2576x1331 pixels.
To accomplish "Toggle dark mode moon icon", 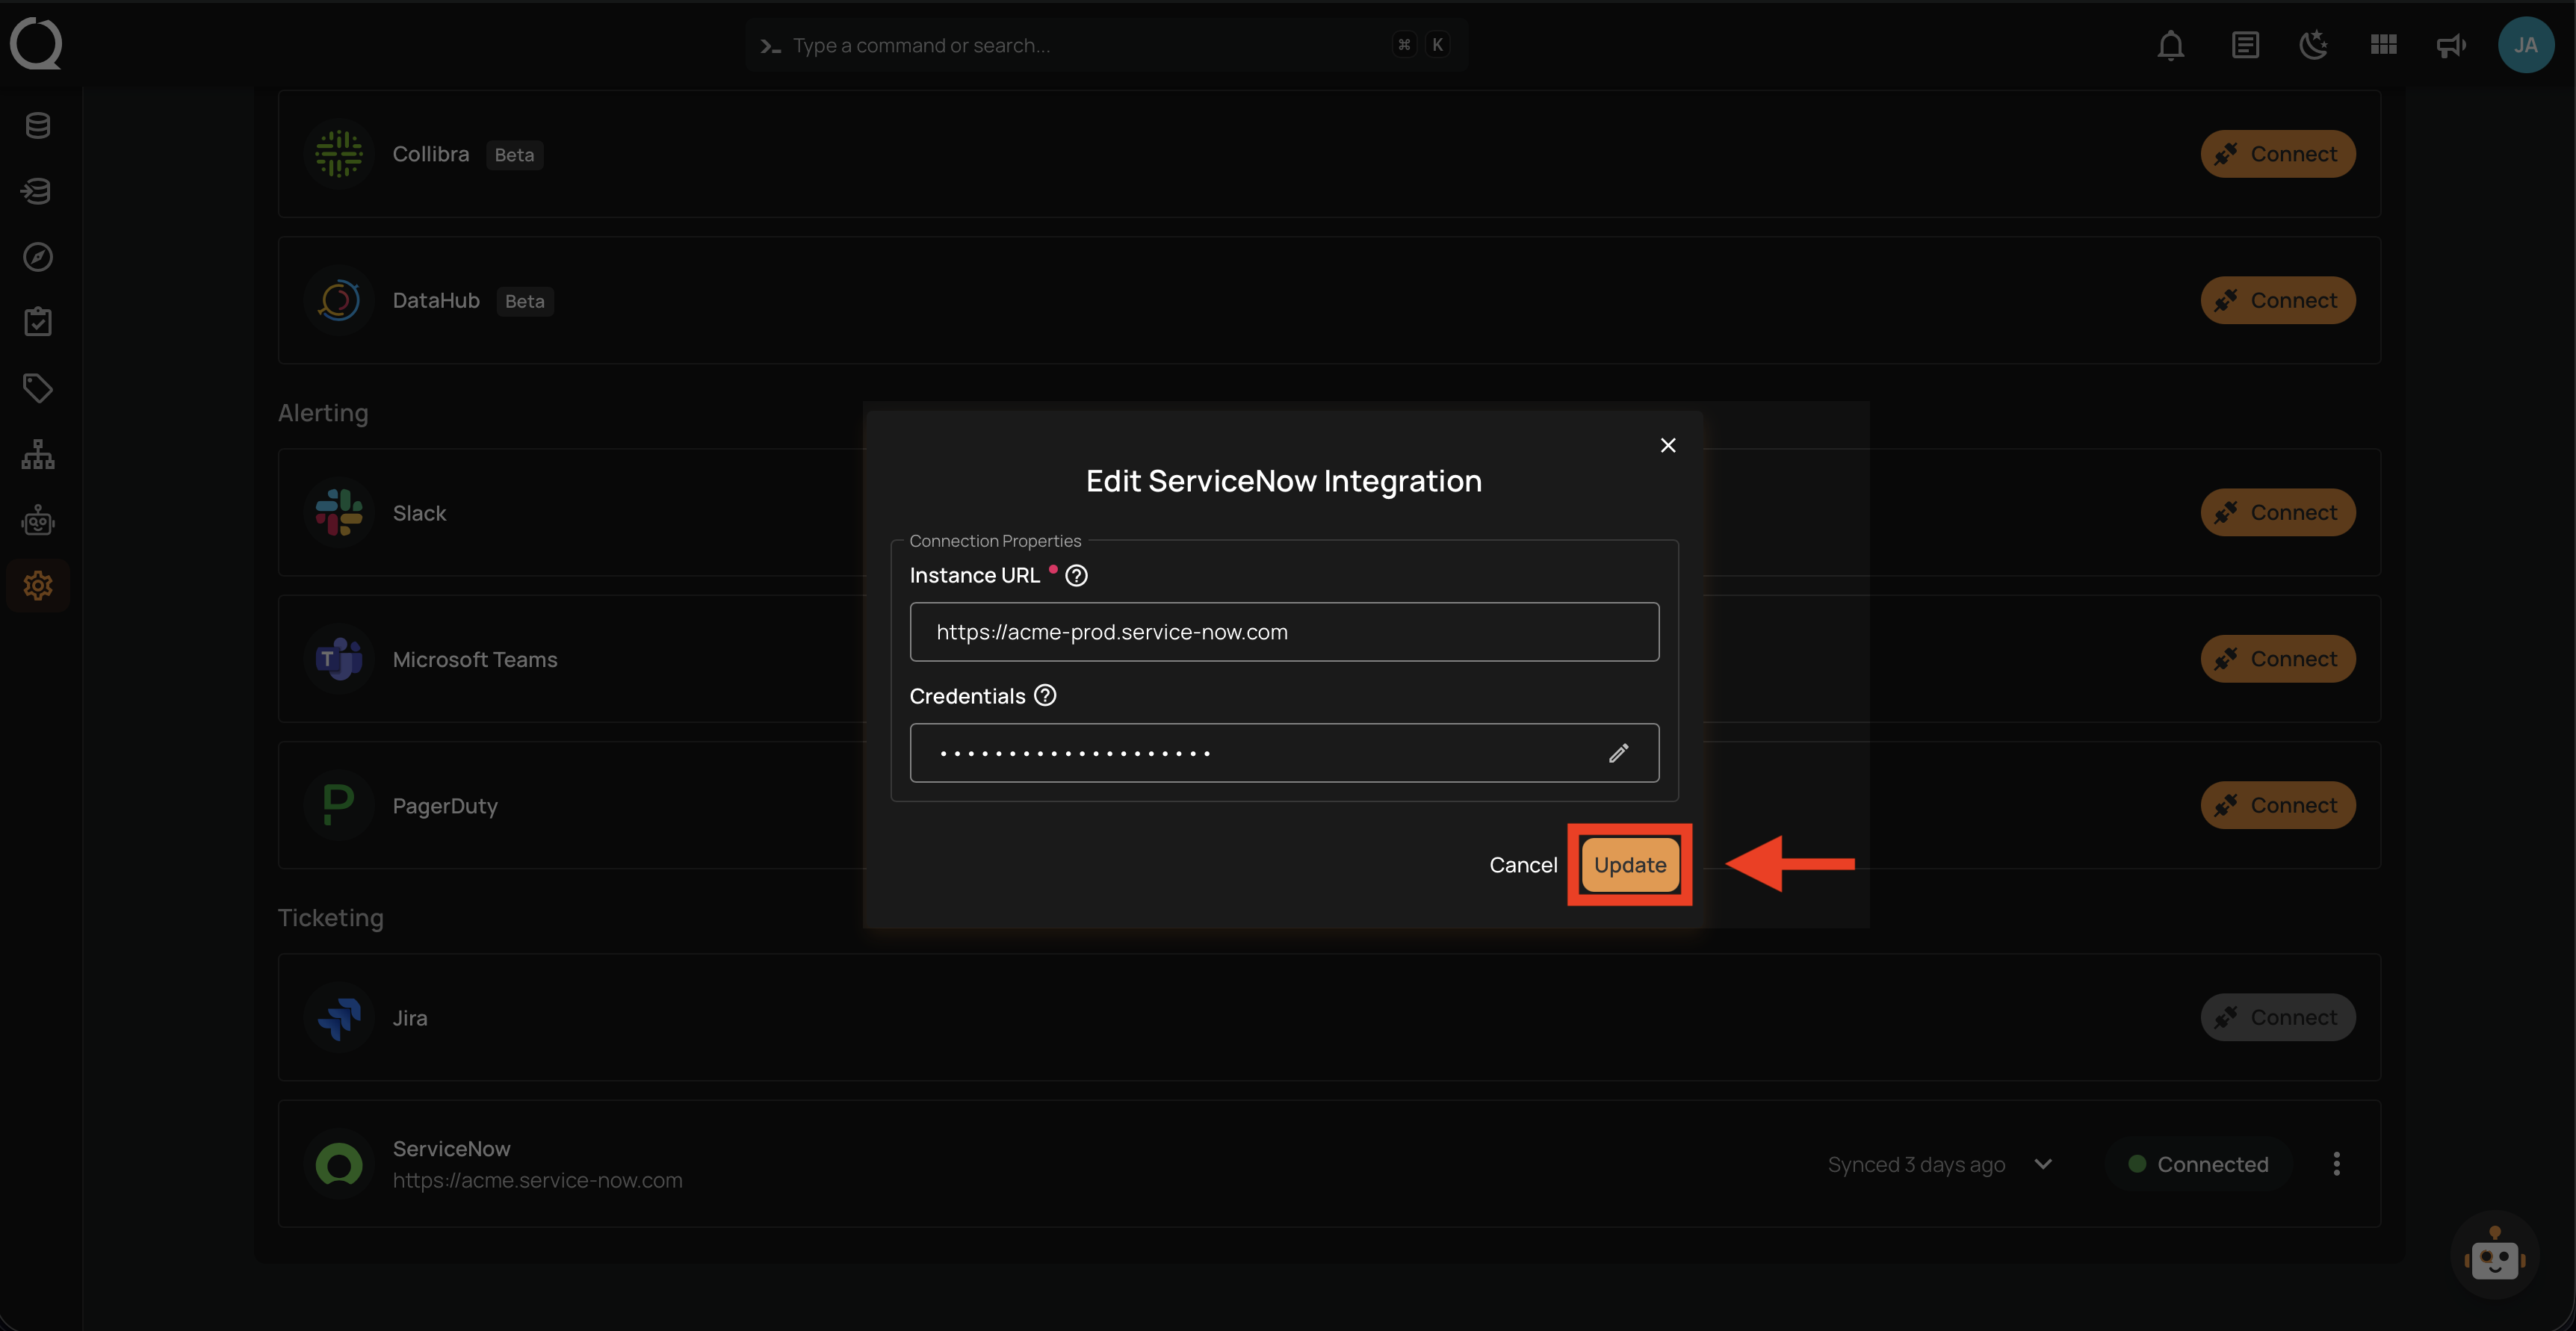I will [x=2314, y=45].
